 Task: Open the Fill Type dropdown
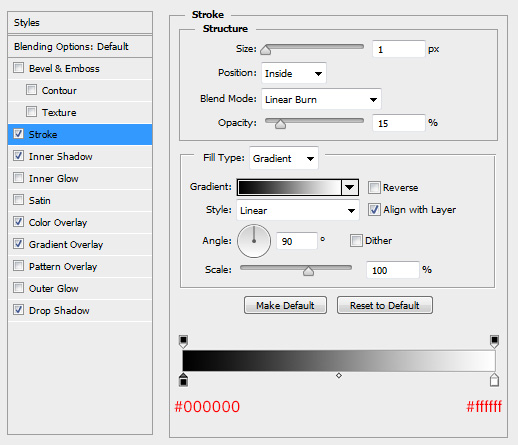(284, 158)
